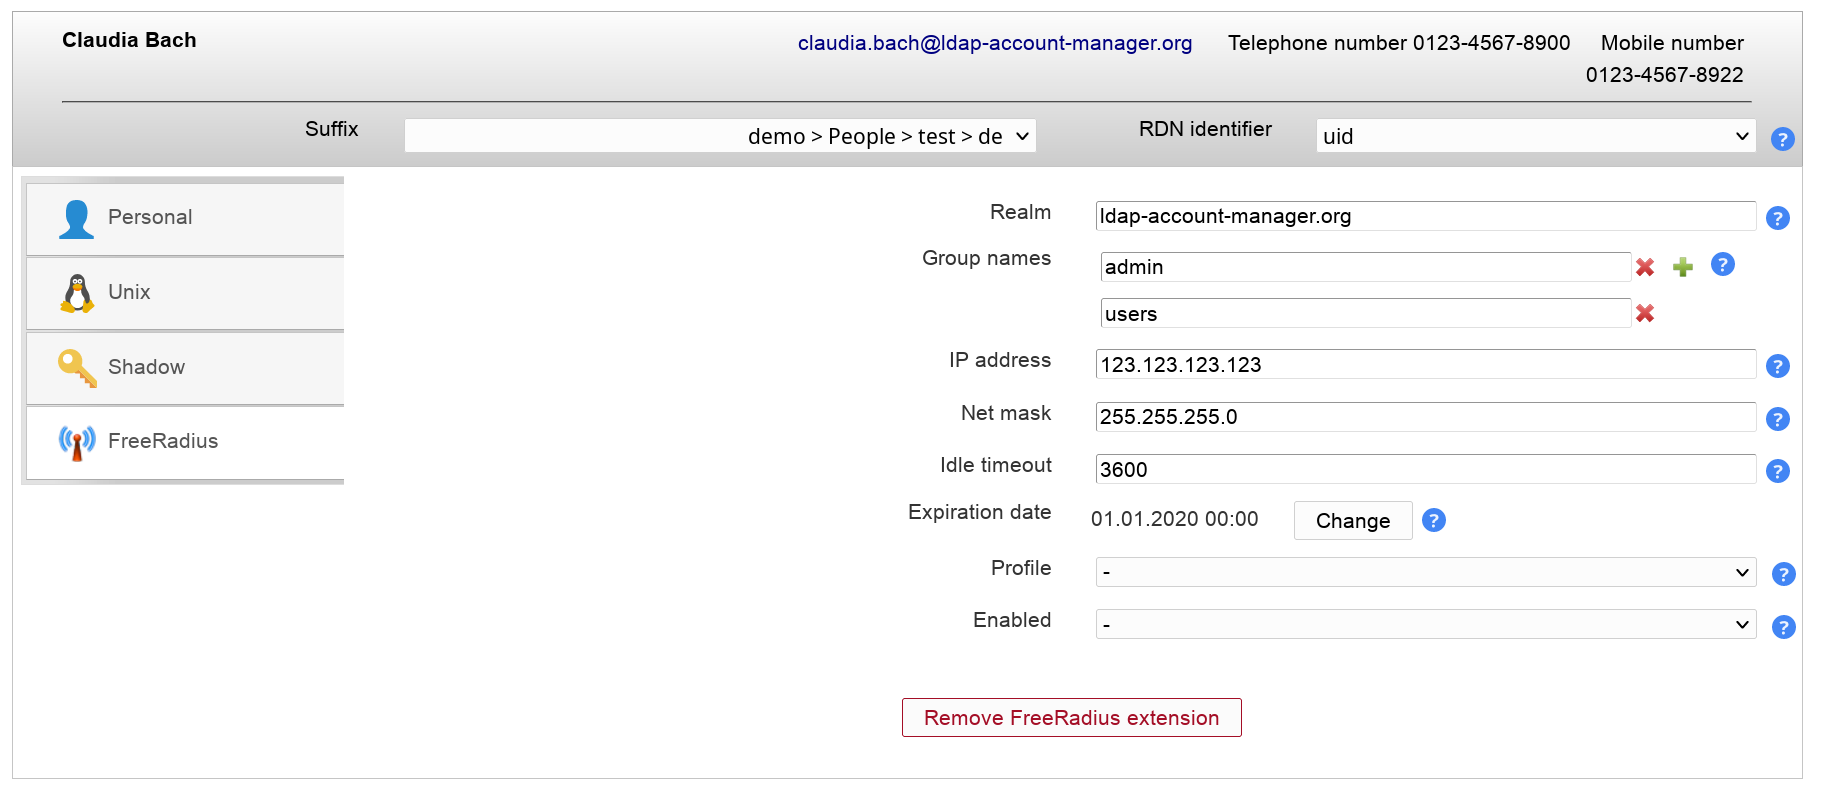This screenshot has width=1826, height=794.
Task: Open help for Idle timeout
Action: click(1777, 471)
